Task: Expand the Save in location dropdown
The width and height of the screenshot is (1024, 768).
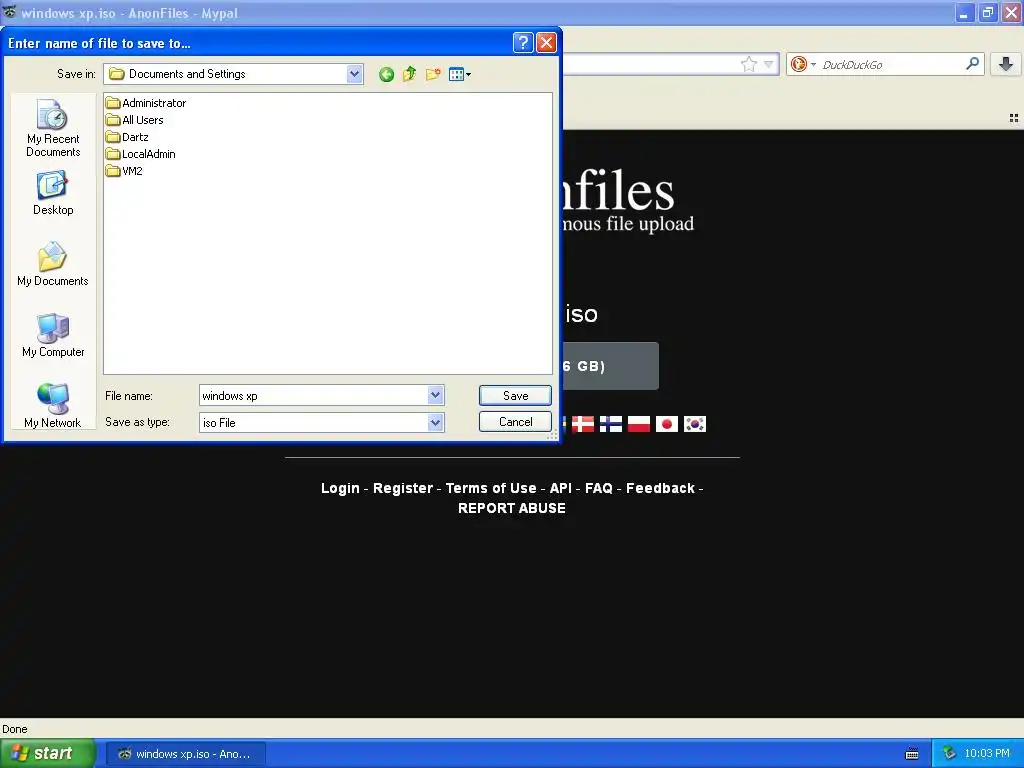Action: [355, 74]
